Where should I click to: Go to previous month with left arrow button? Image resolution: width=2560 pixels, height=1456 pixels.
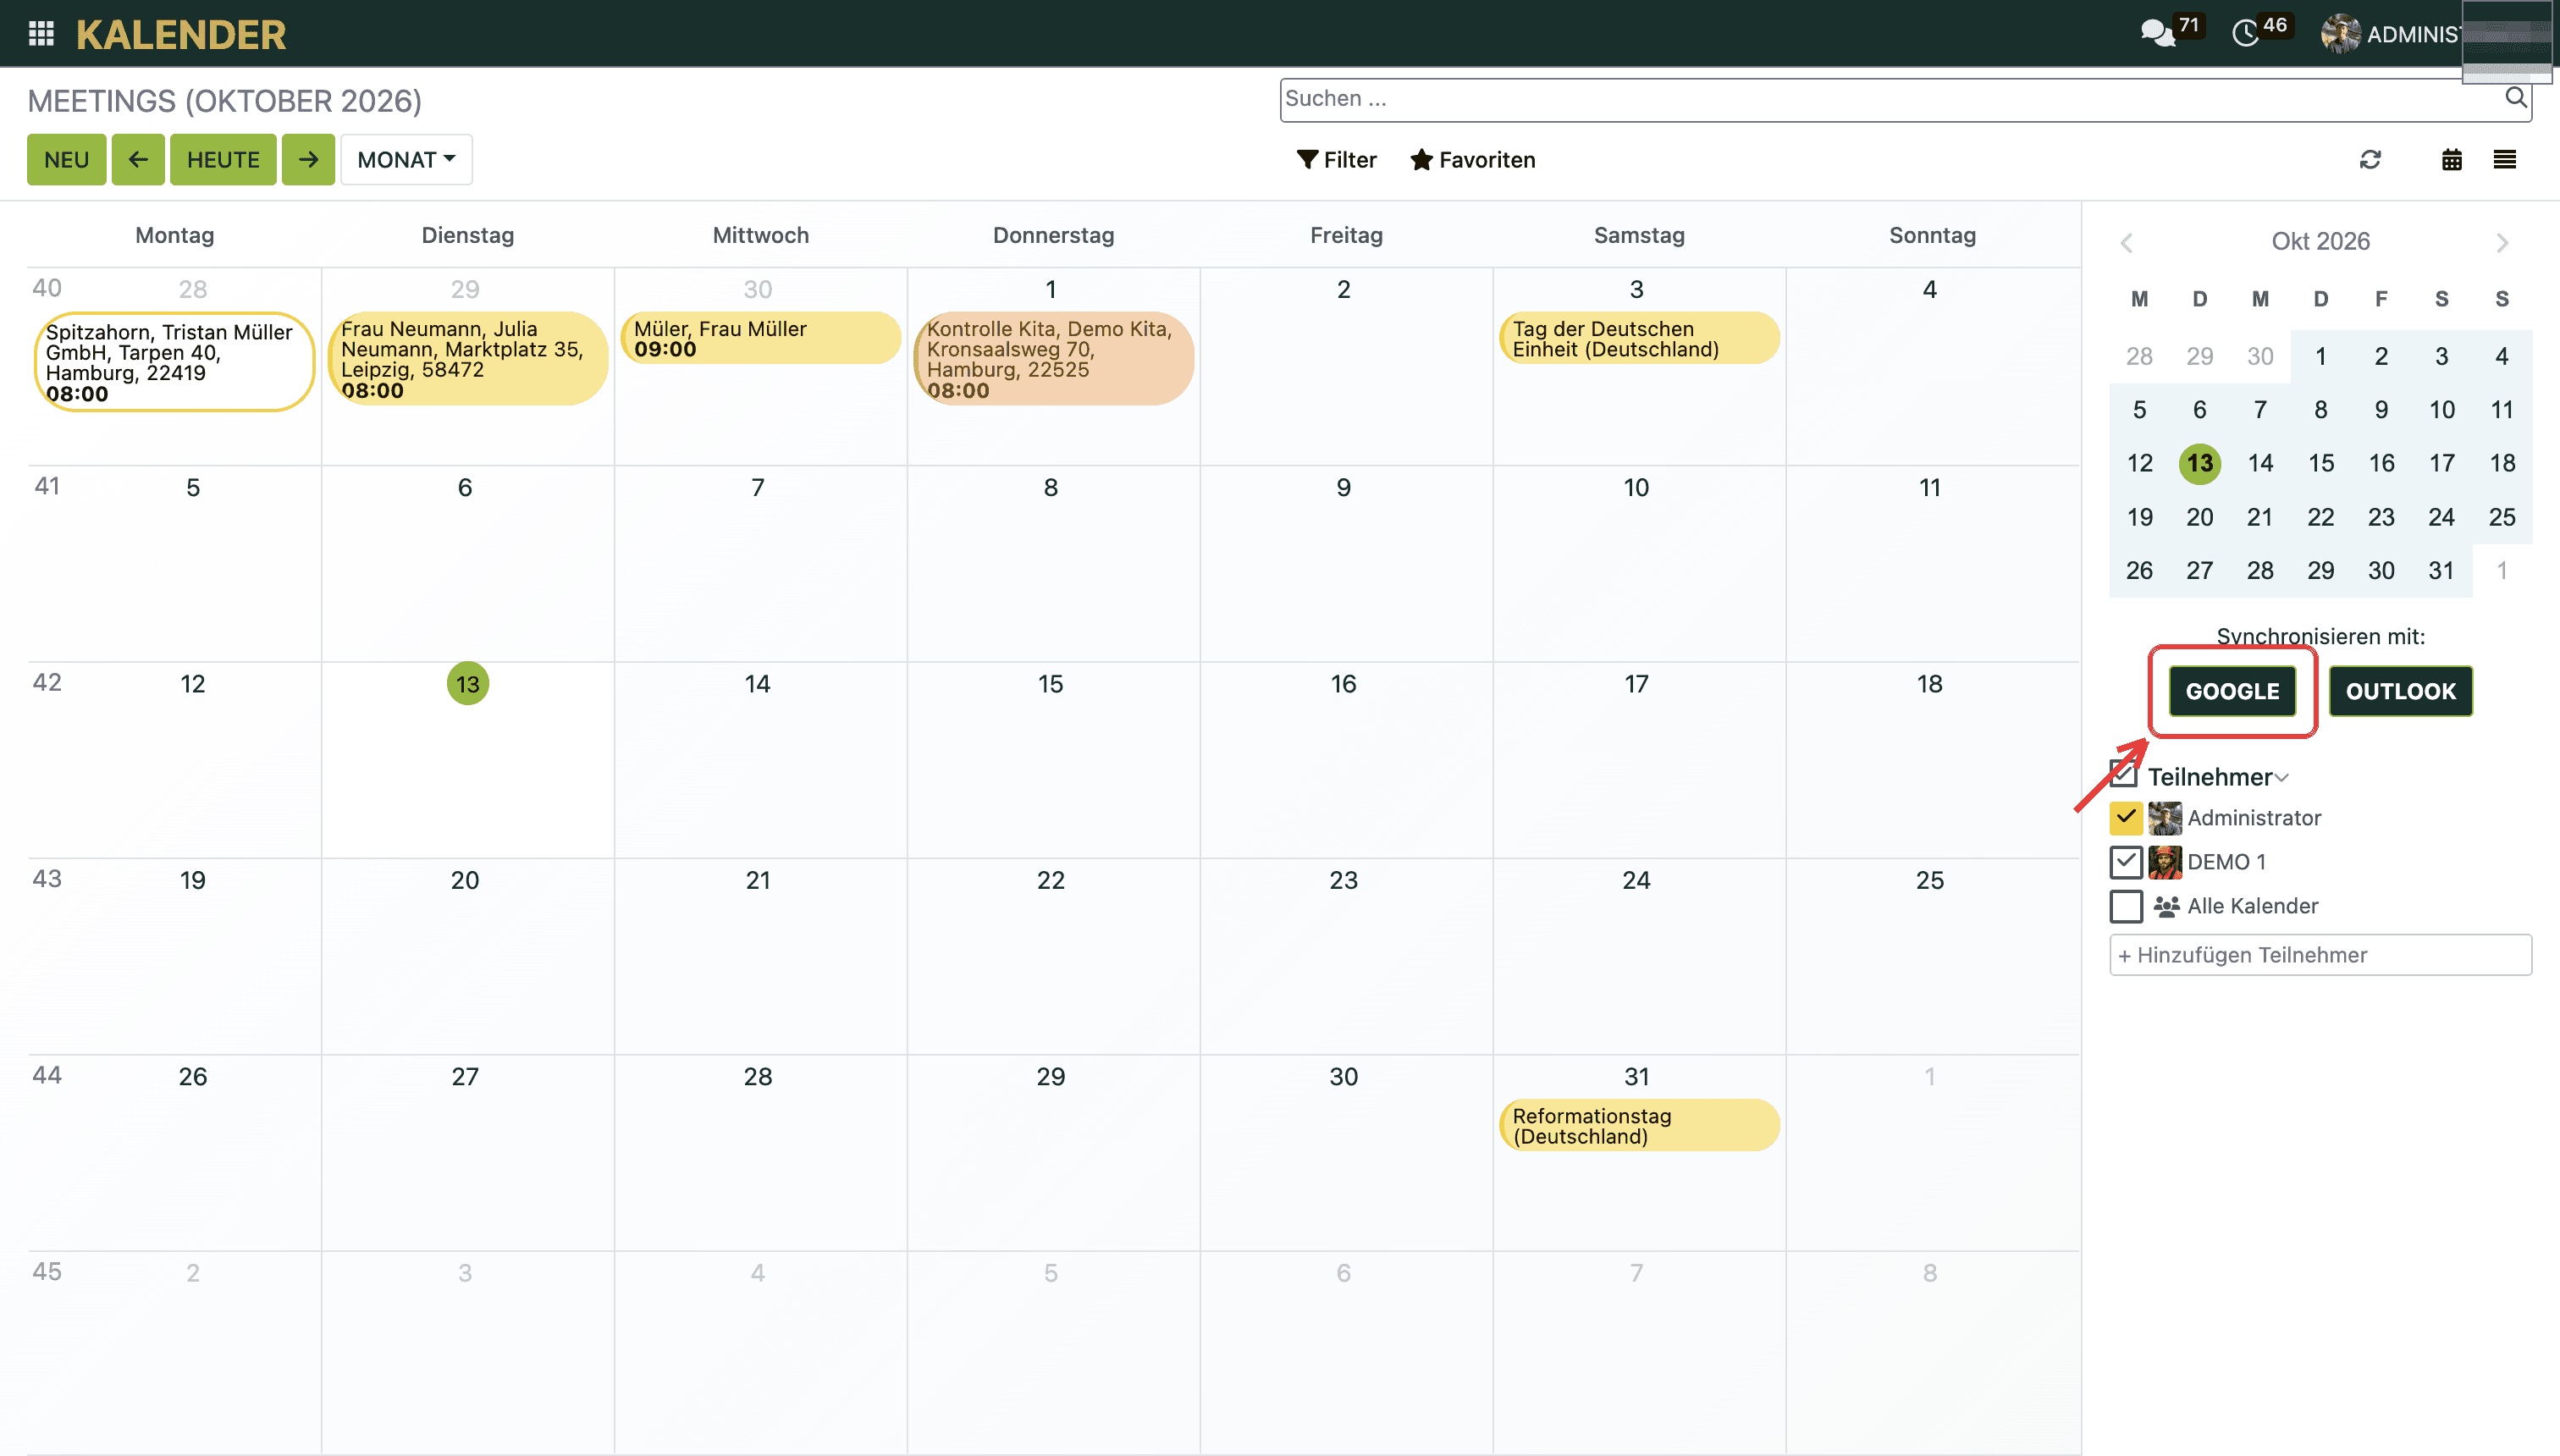(x=138, y=160)
